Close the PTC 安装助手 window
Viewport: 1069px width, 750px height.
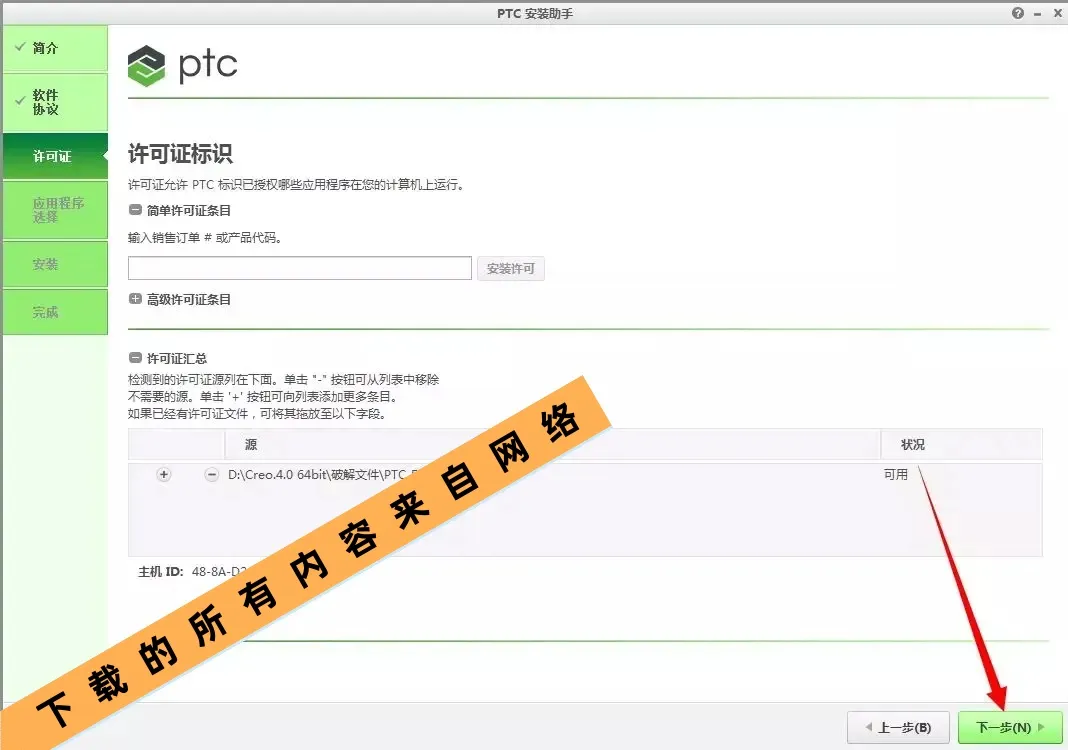point(1057,13)
